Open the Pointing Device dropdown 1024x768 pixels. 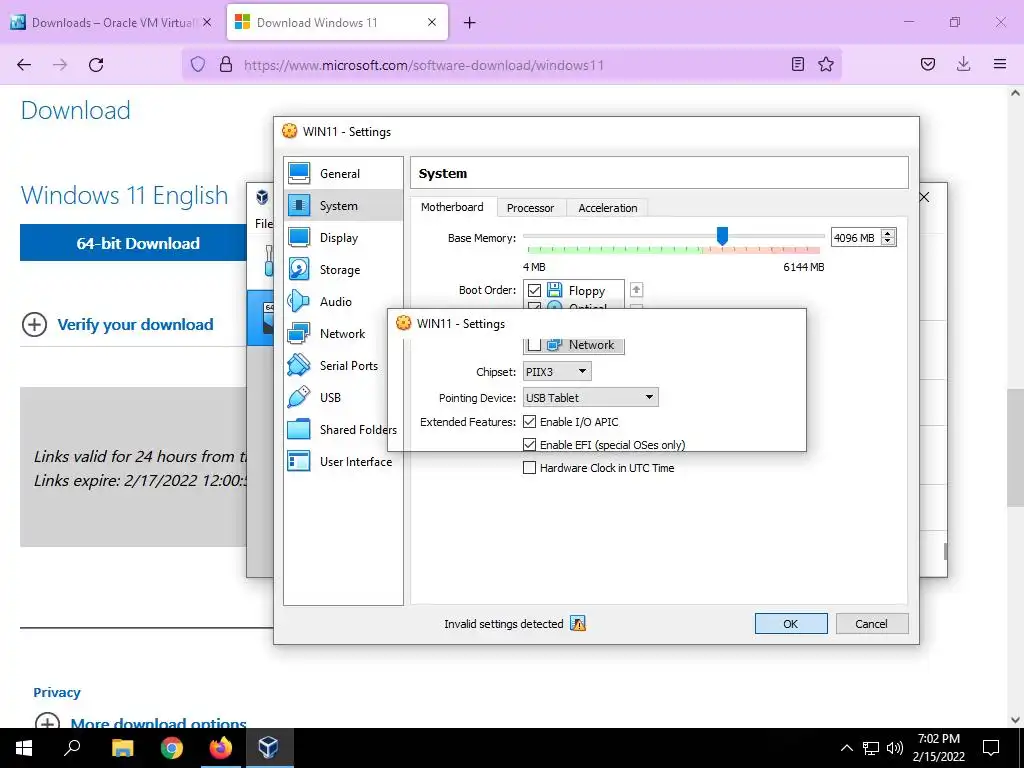point(590,398)
